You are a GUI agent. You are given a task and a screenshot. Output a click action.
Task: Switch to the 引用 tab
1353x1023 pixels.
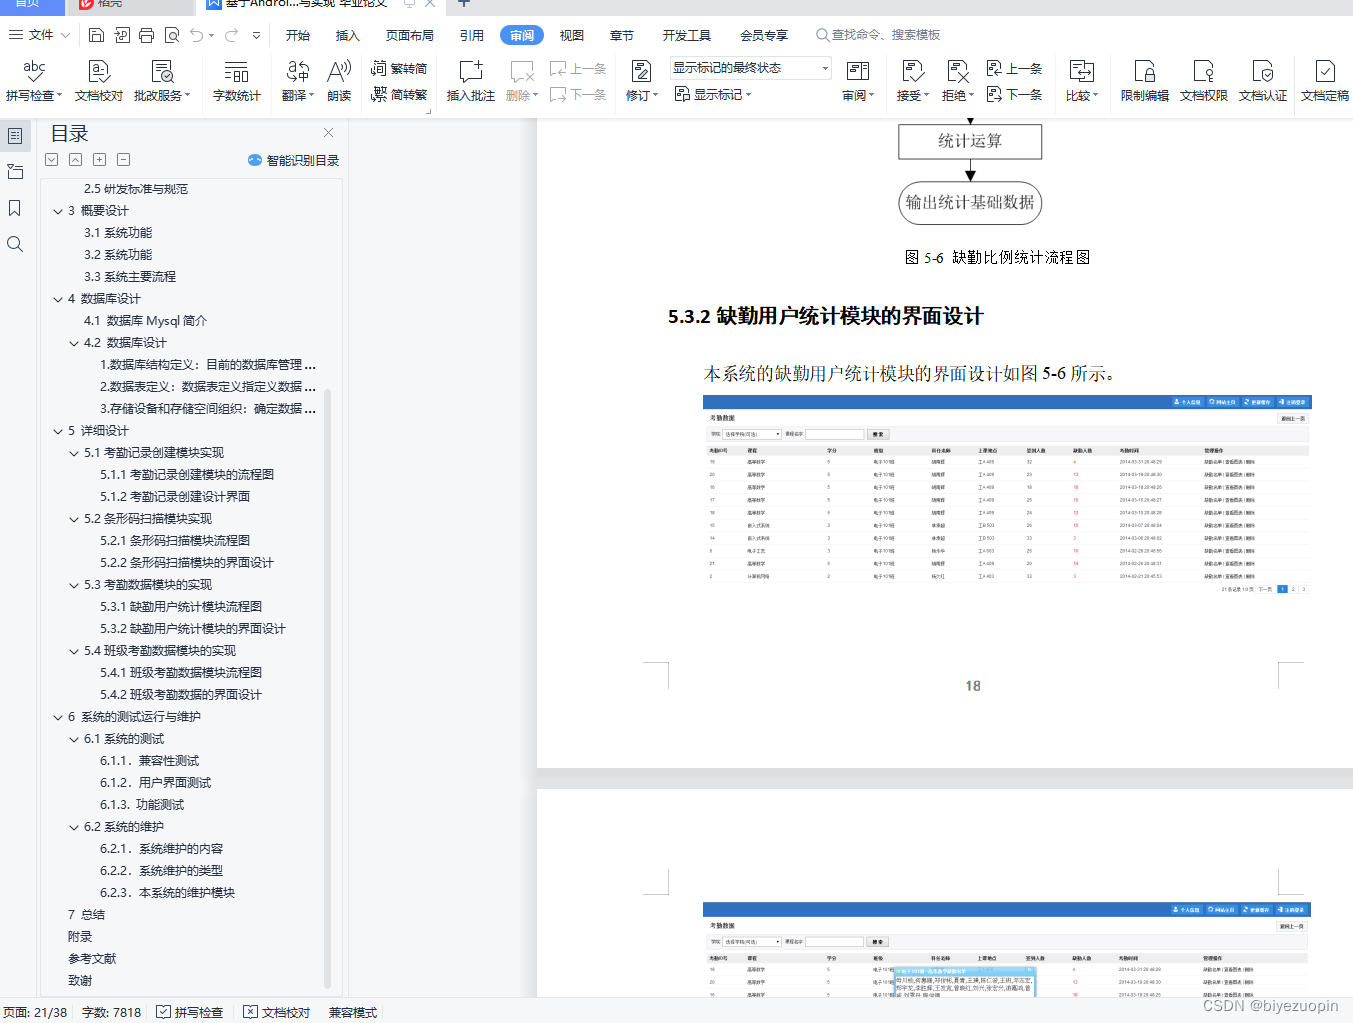point(472,35)
